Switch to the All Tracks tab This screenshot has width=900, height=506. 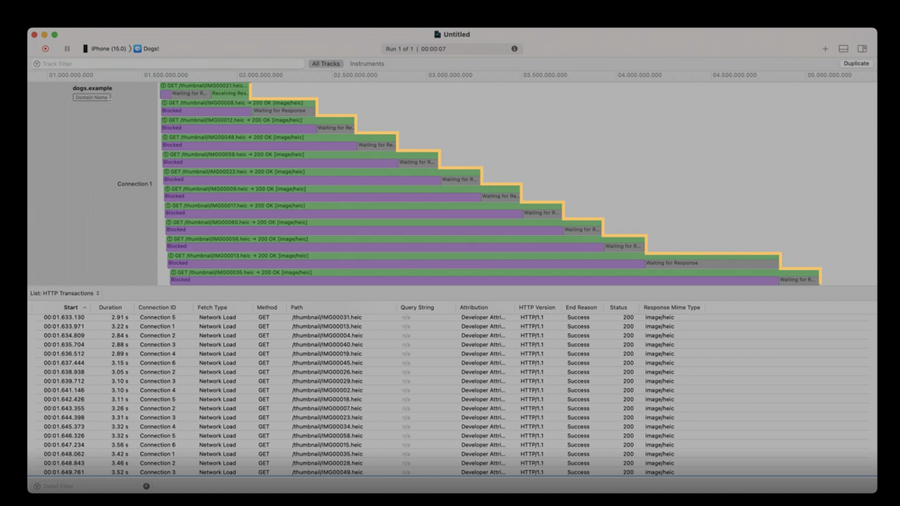coord(325,64)
